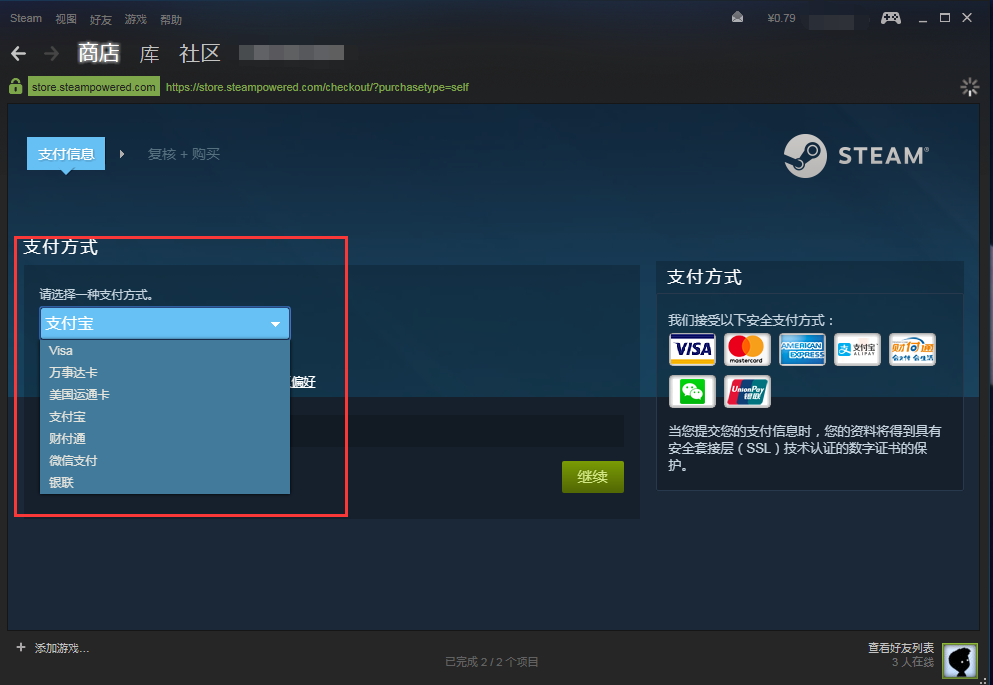Choose 微信支付 from the payment list

165,460
